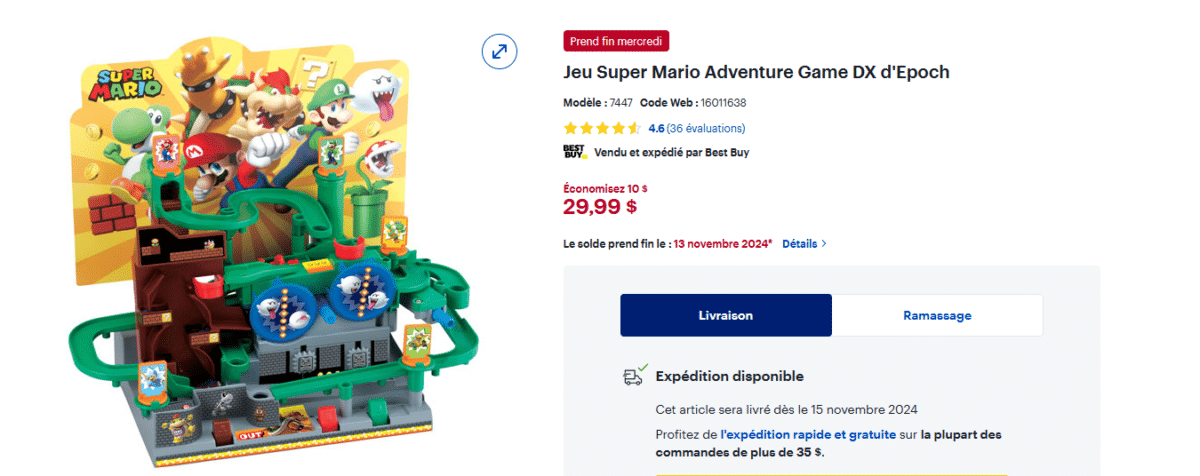1200x476 pixels.
Task: Select the Livraison tab
Action: 726,315
